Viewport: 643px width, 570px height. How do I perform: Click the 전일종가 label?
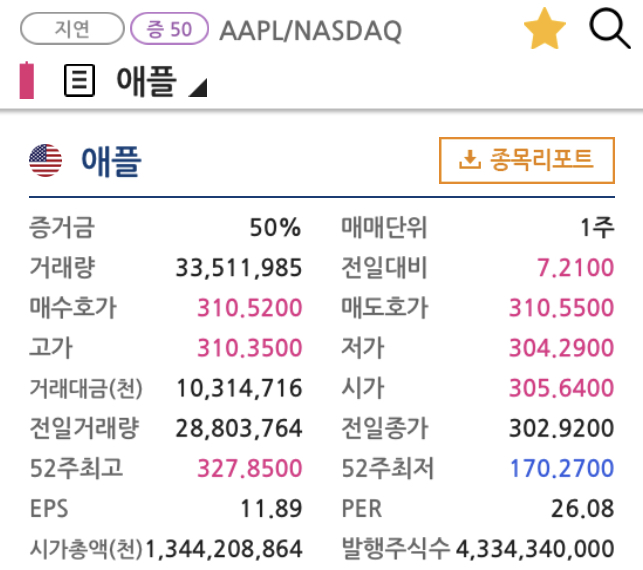click(385, 429)
